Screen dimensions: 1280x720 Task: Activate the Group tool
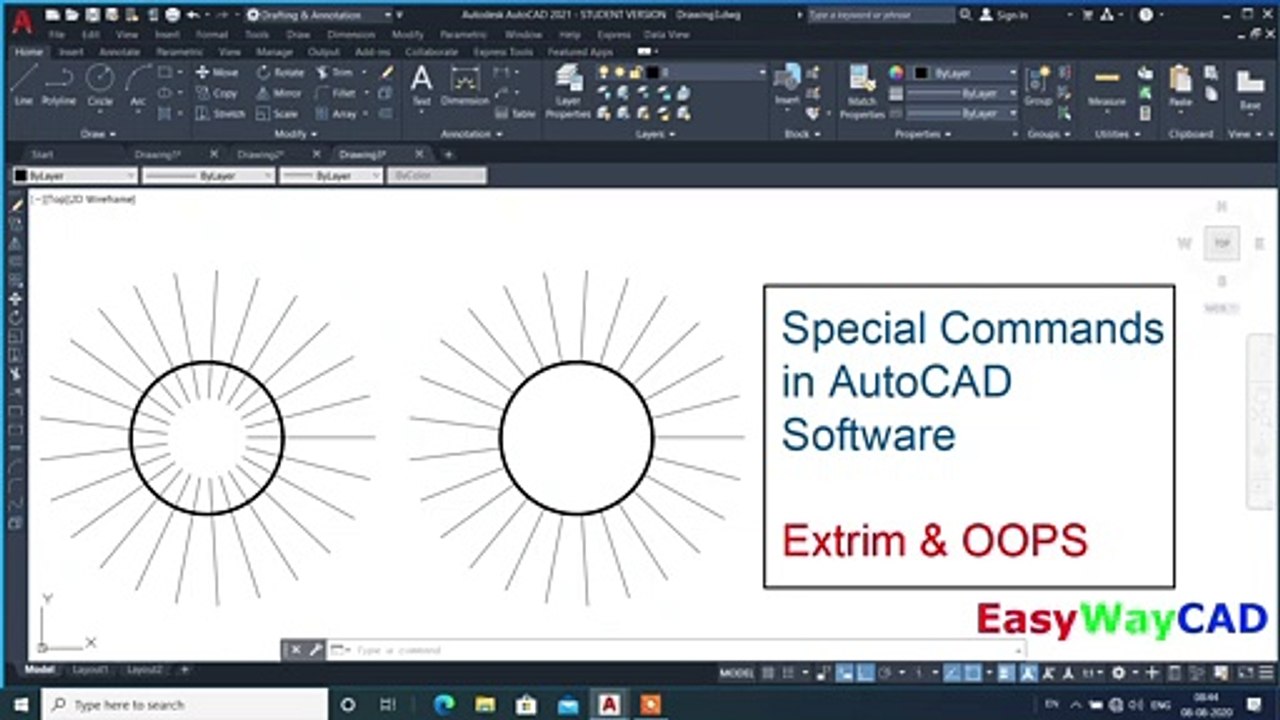coord(1038,85)
